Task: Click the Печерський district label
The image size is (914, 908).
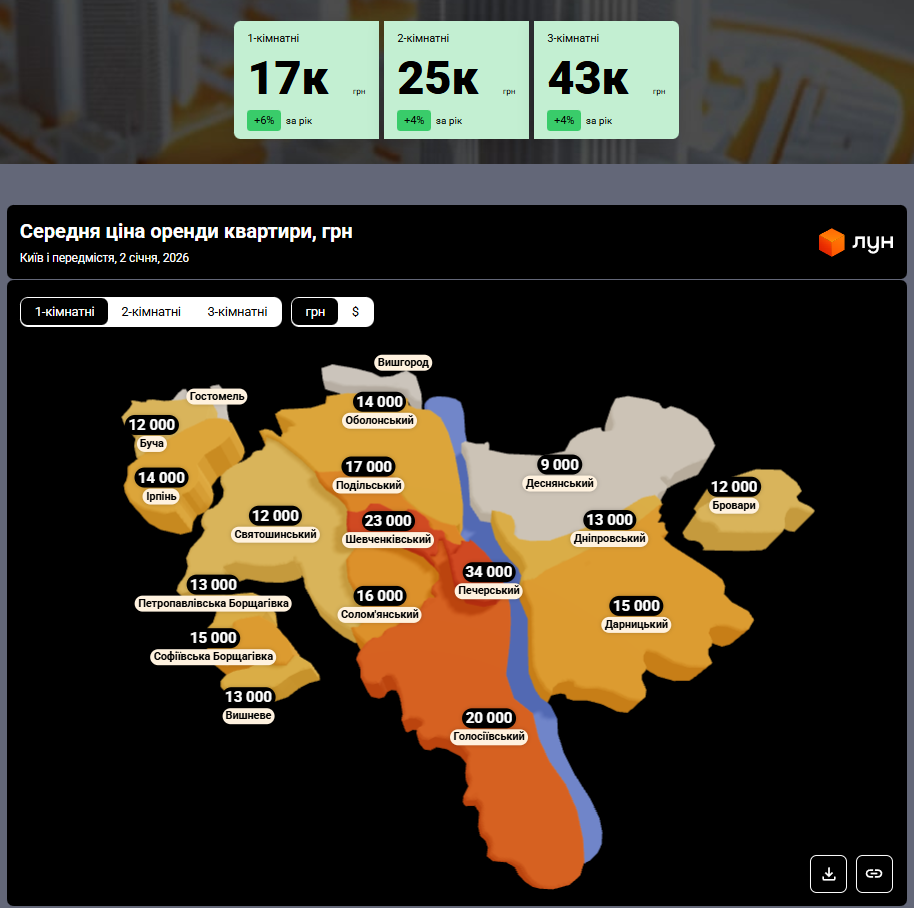Action: coord(489,591)
